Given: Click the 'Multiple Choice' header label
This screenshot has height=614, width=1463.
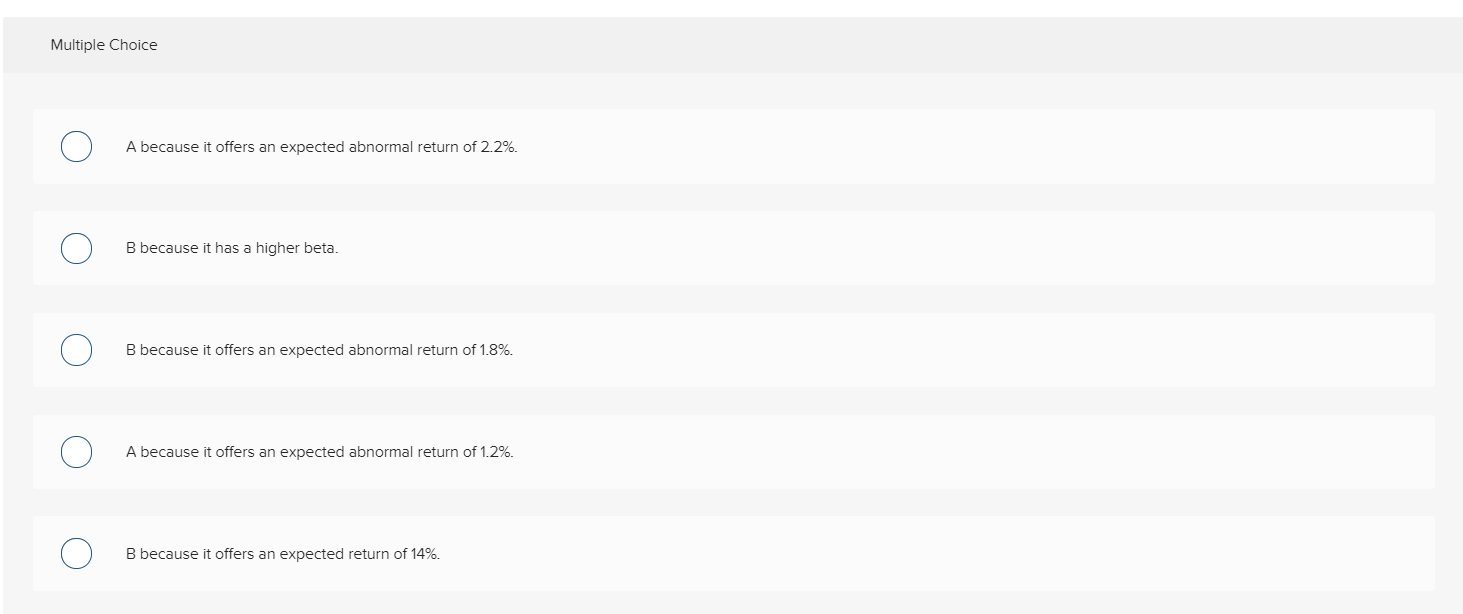Looking at the screenshot, I should pos(104,44).
